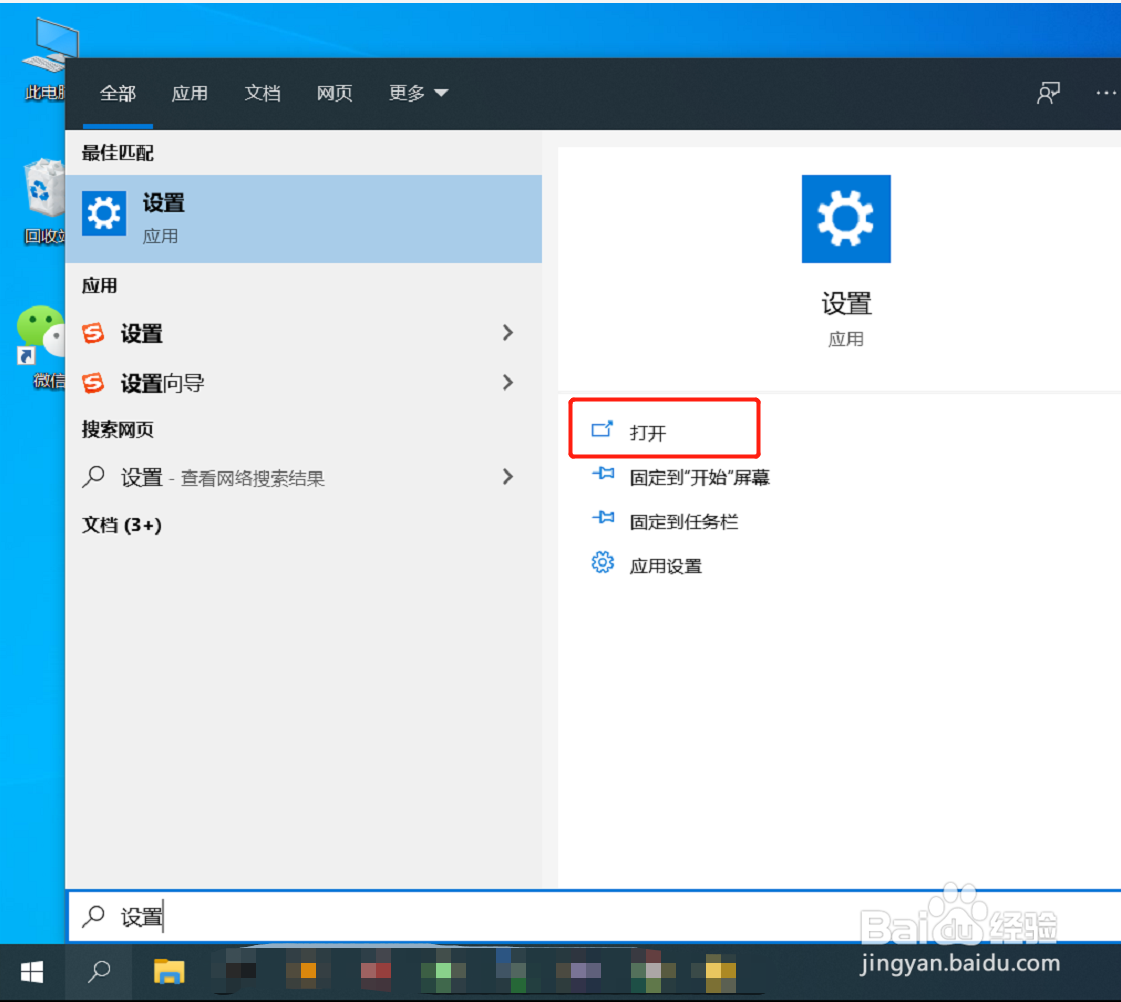Expand the 文档 (3+) section
The height and width of the screenshot is (1002, 1121).
[x=122, y=525]
